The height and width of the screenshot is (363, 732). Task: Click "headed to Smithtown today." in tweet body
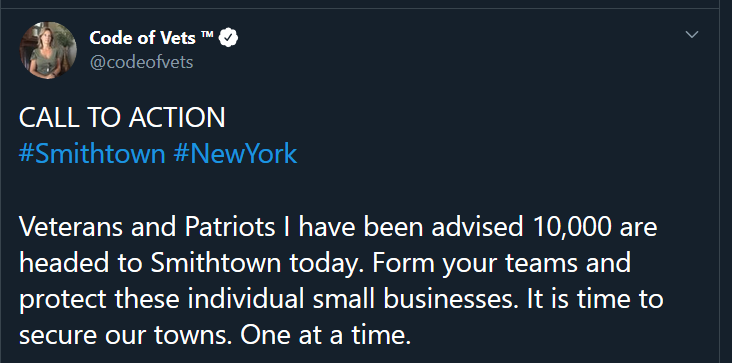pyautogui.click(x=192, y=263)
